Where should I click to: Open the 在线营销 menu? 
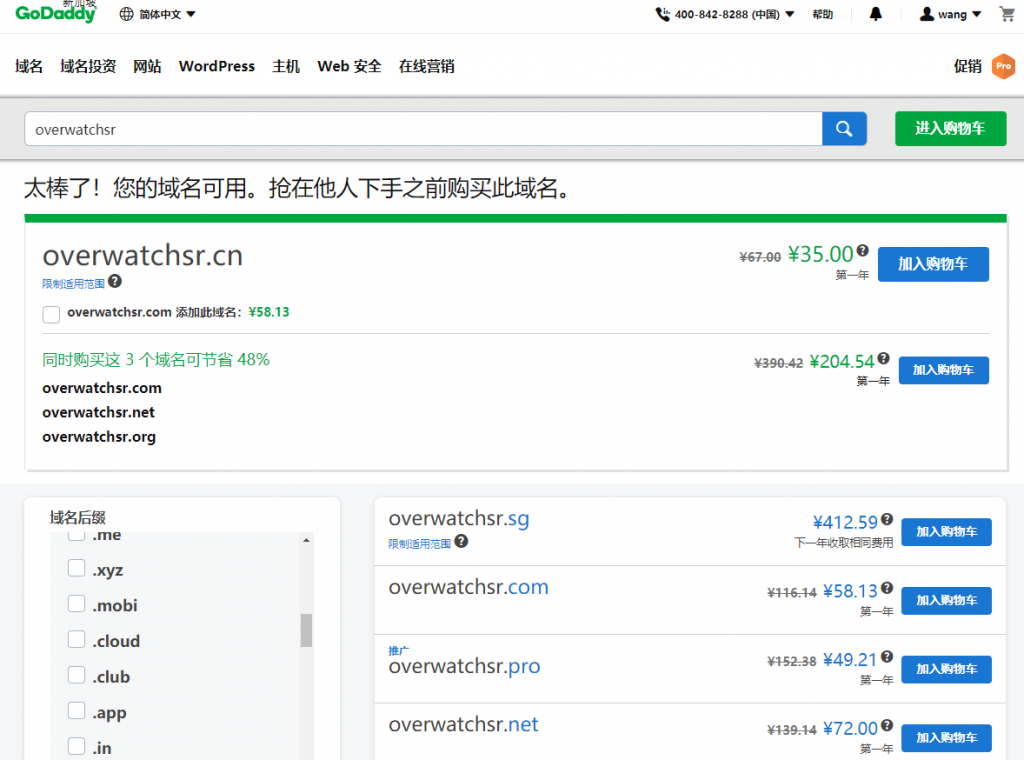click(426, 66)
